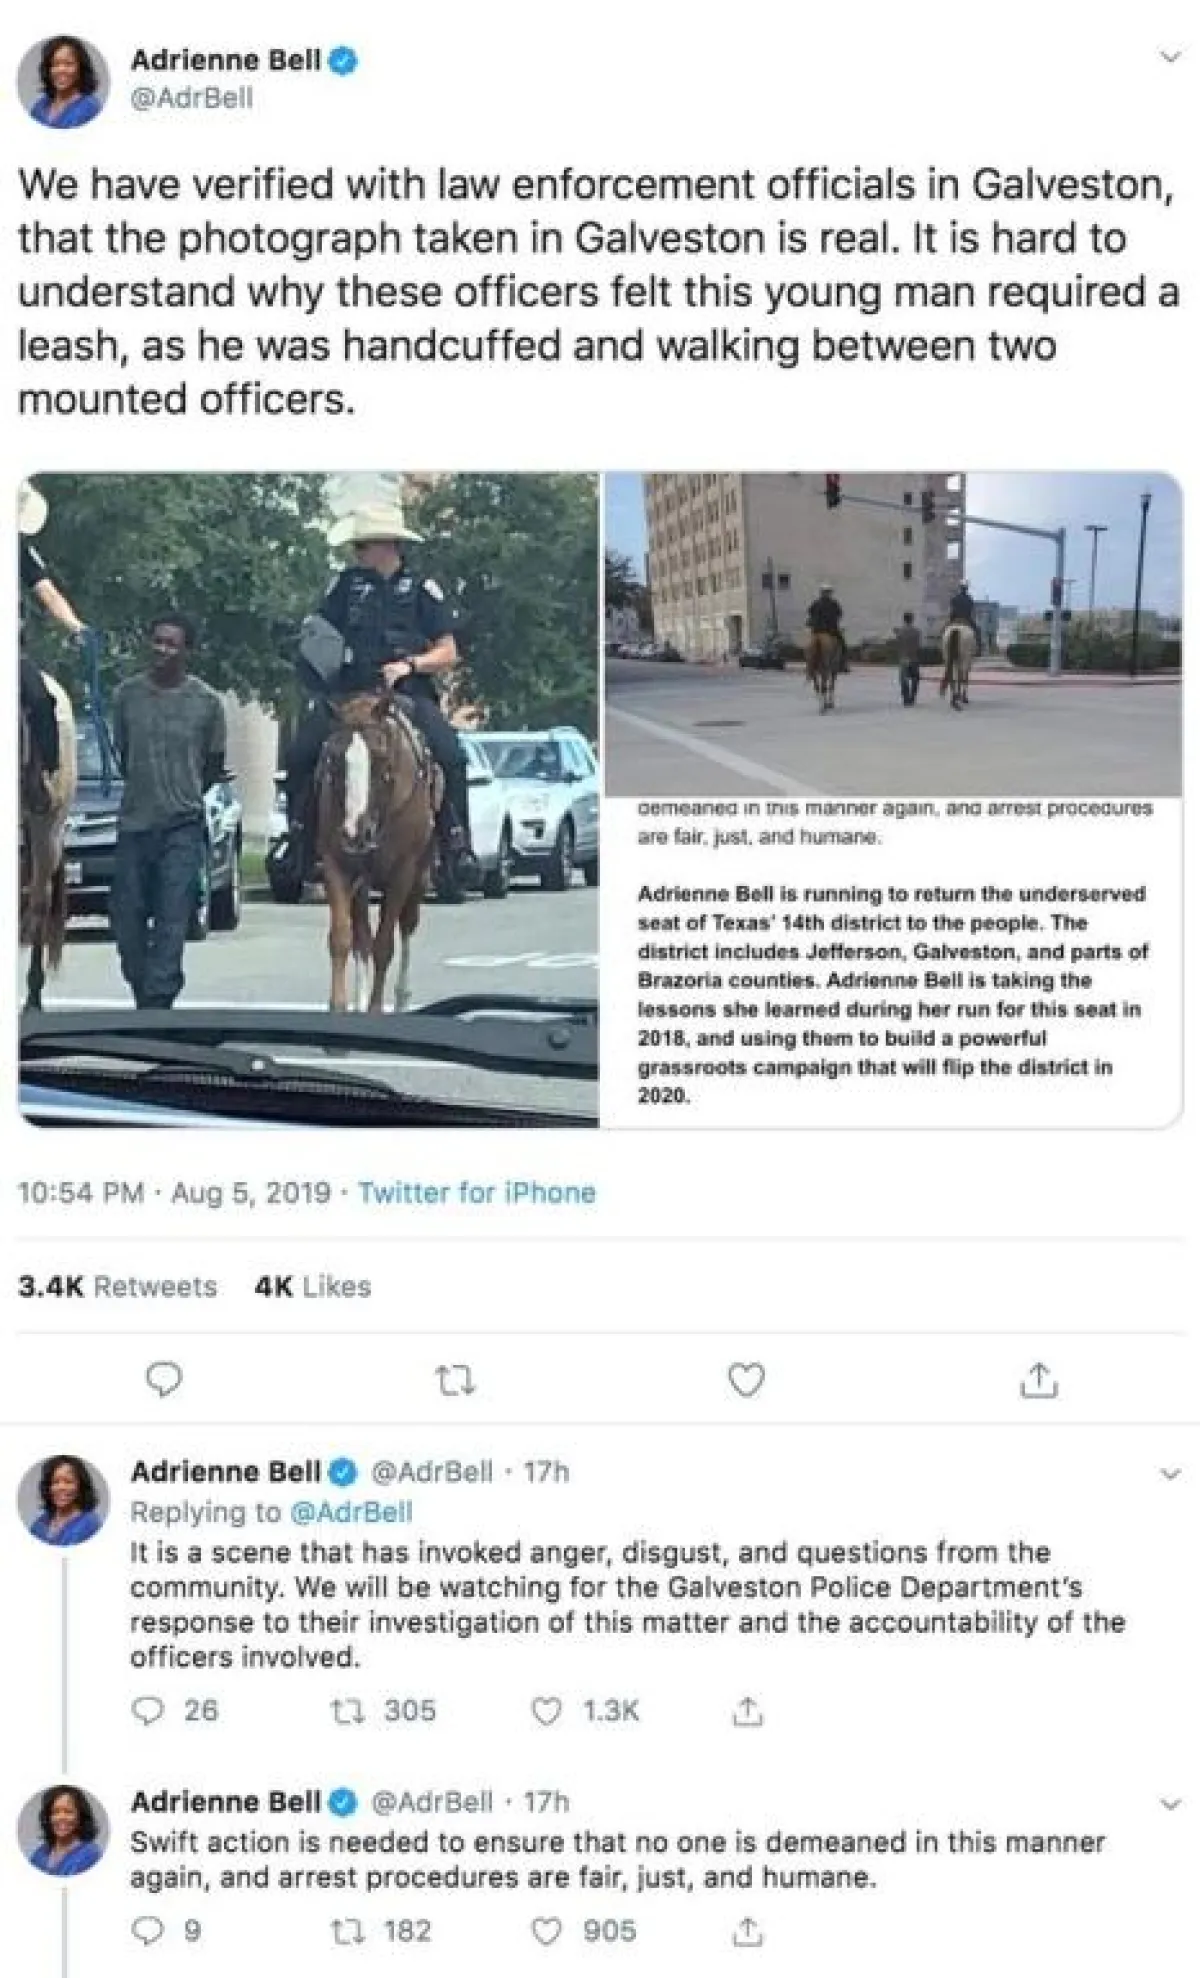This screenshot has width=1200, height=1978.
Task: Retweet the main Galveston photograph tweet
Action: click(457, 1381)
